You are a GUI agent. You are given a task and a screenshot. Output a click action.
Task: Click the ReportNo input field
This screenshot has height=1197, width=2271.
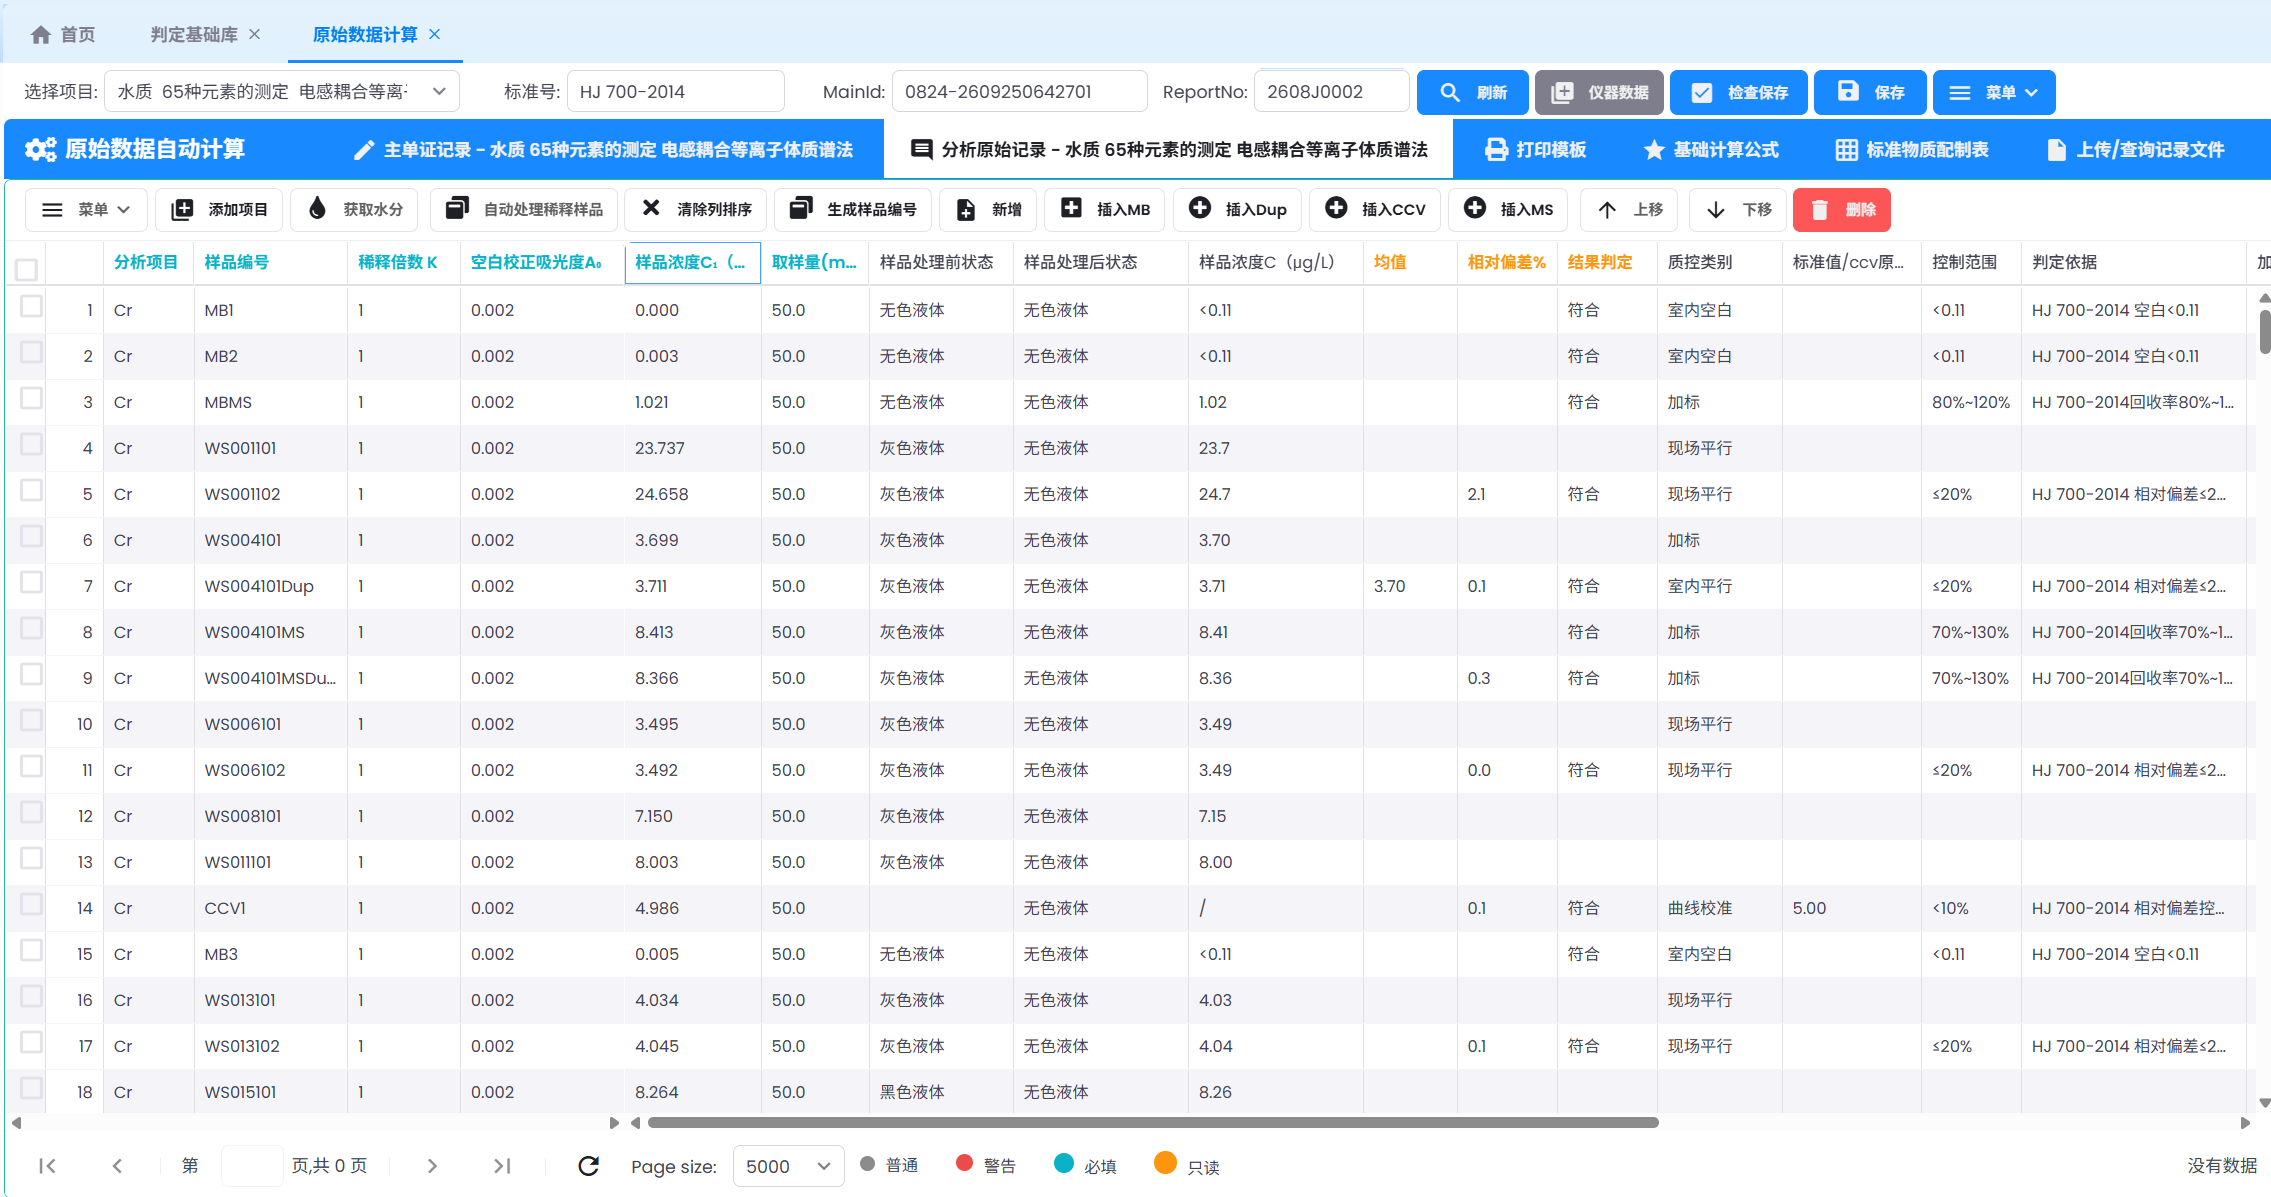click(x=1332, y=92)
